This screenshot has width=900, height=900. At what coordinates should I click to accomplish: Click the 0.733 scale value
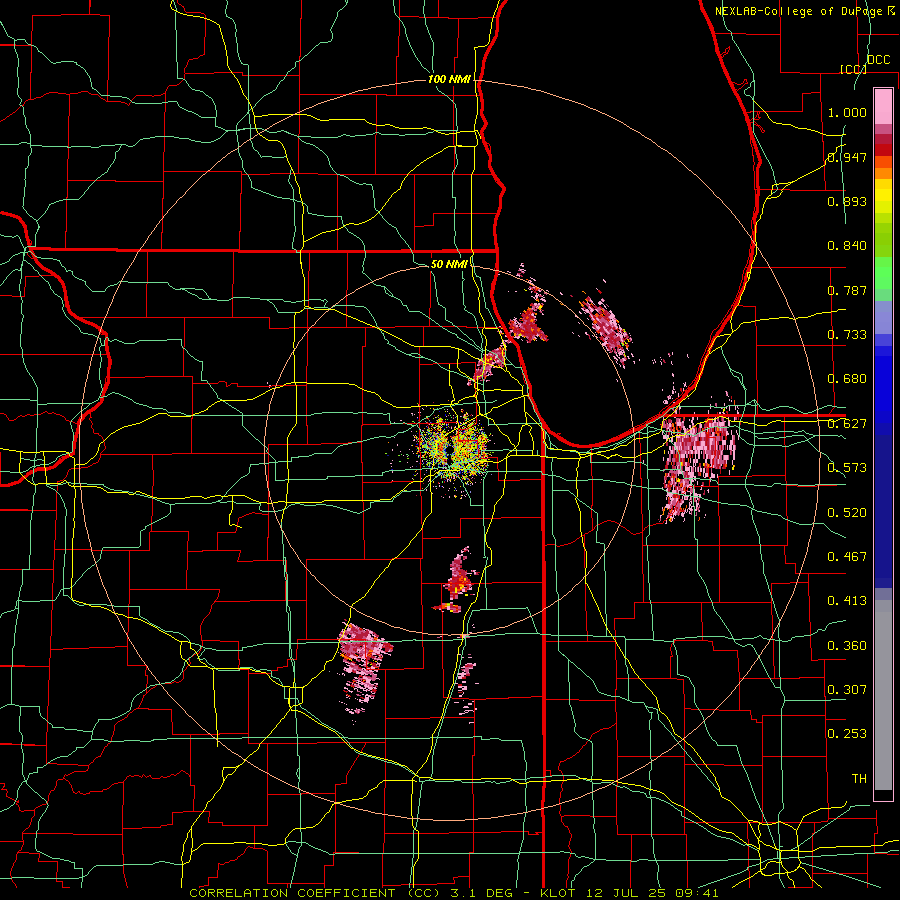pyautogui.click(x=847, y=335)
